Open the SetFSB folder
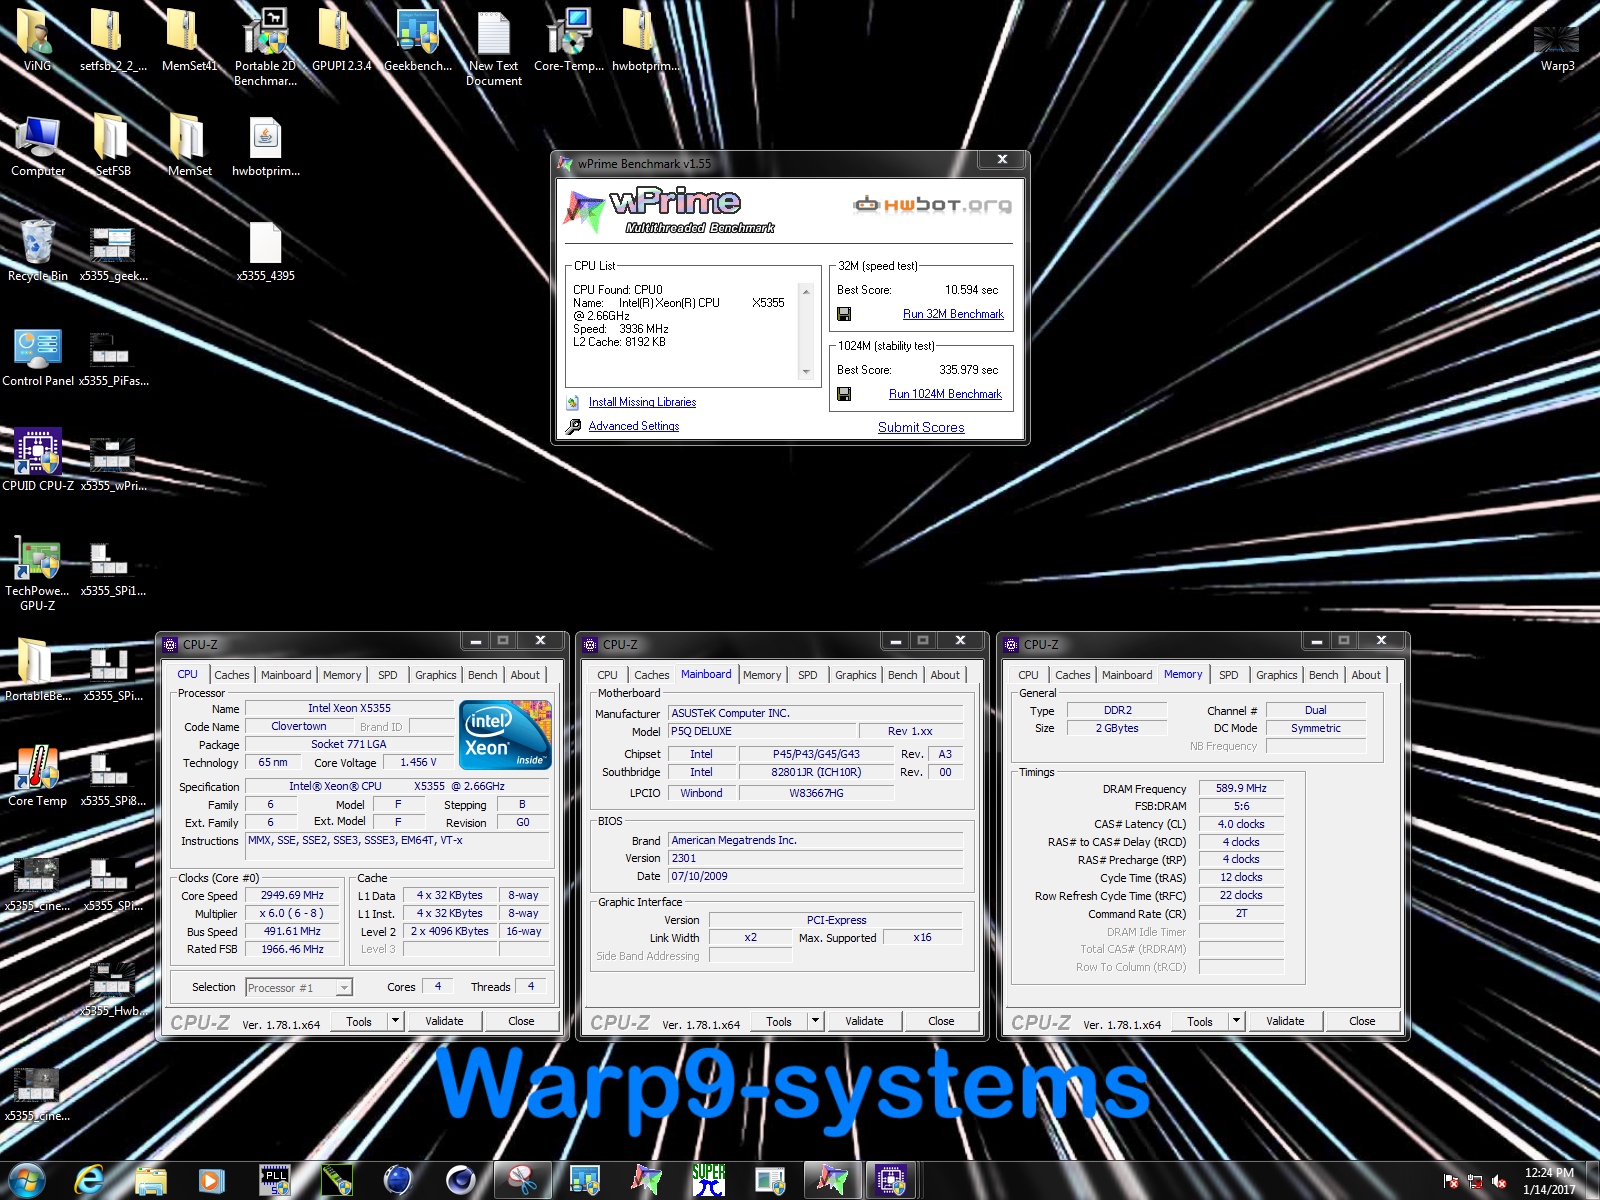 [x=112, y=145]
